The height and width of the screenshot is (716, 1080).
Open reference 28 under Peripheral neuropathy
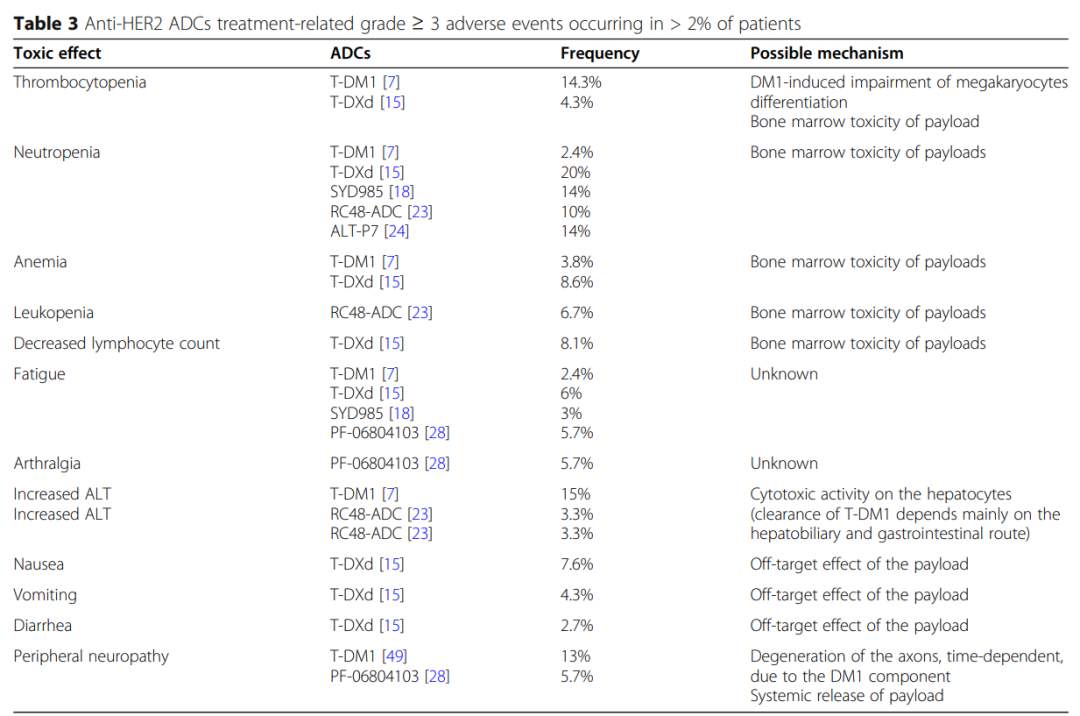(x=438, y=676)
